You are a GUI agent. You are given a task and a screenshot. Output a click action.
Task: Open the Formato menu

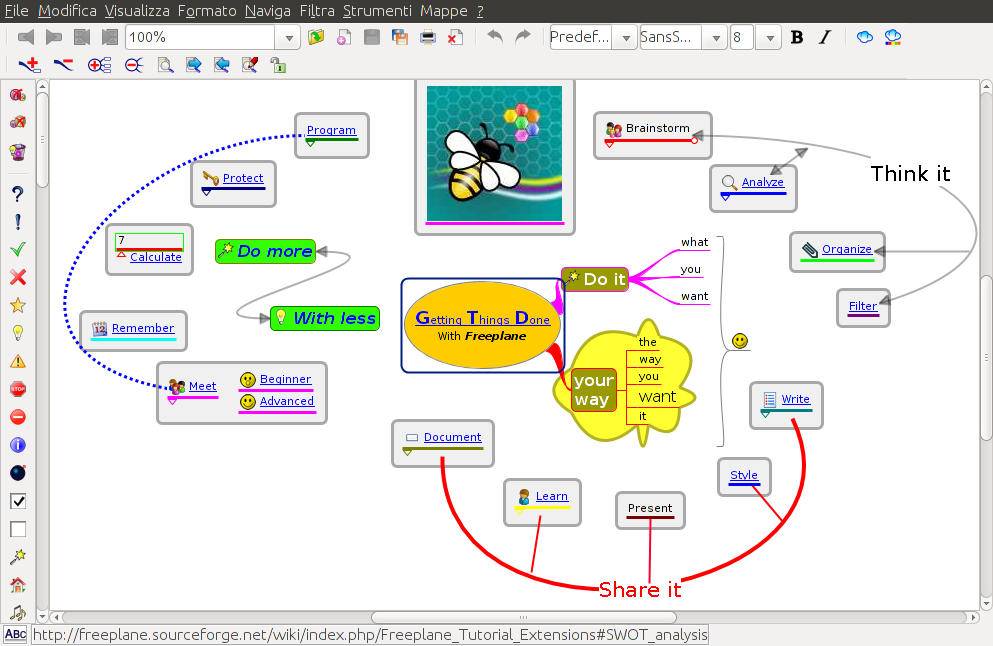pos(207,11)
